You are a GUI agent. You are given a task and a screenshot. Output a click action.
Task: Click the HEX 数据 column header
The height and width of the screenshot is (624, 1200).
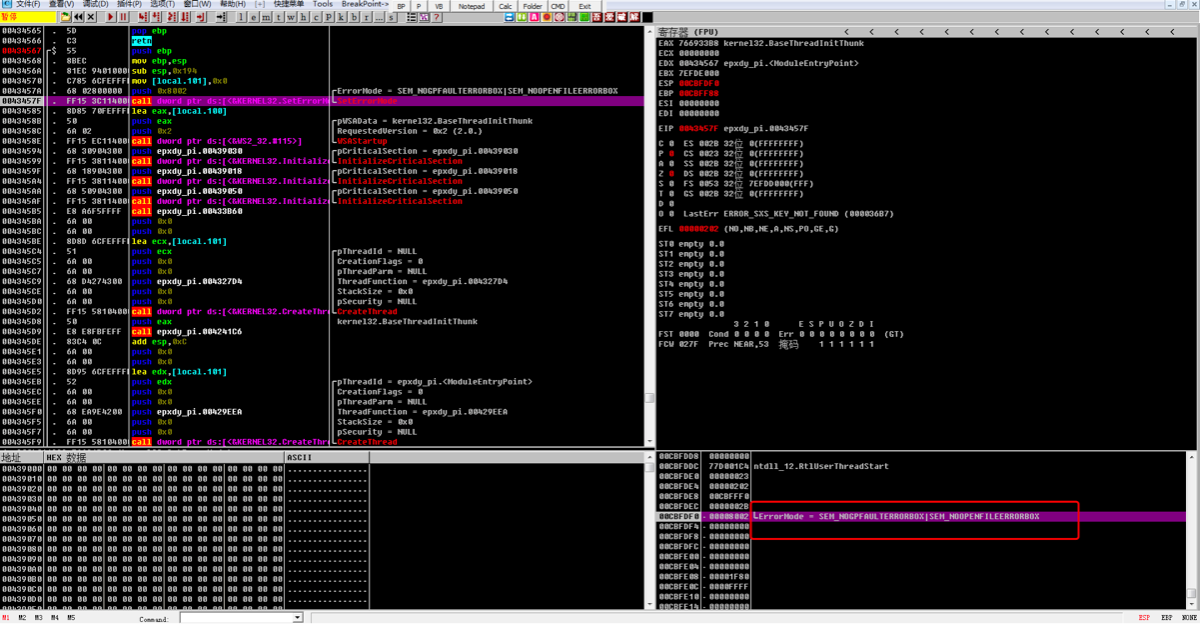coord(165,457)
